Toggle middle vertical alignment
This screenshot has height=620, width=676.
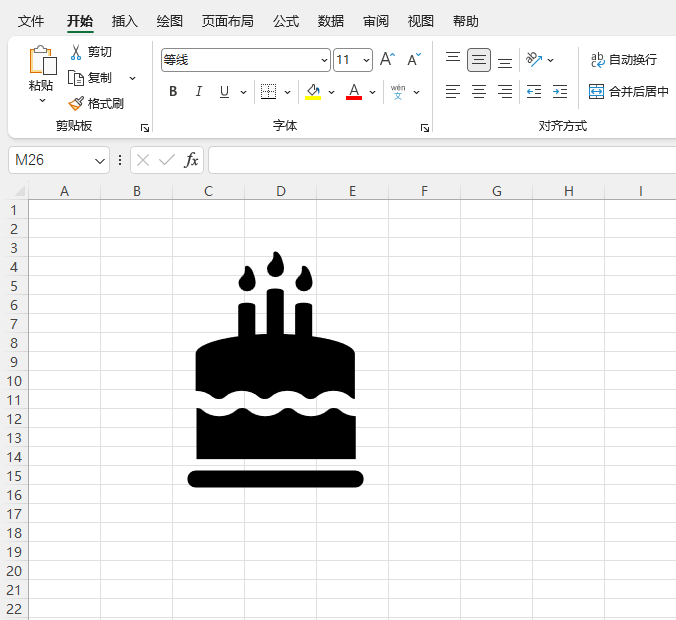(479, 60)
